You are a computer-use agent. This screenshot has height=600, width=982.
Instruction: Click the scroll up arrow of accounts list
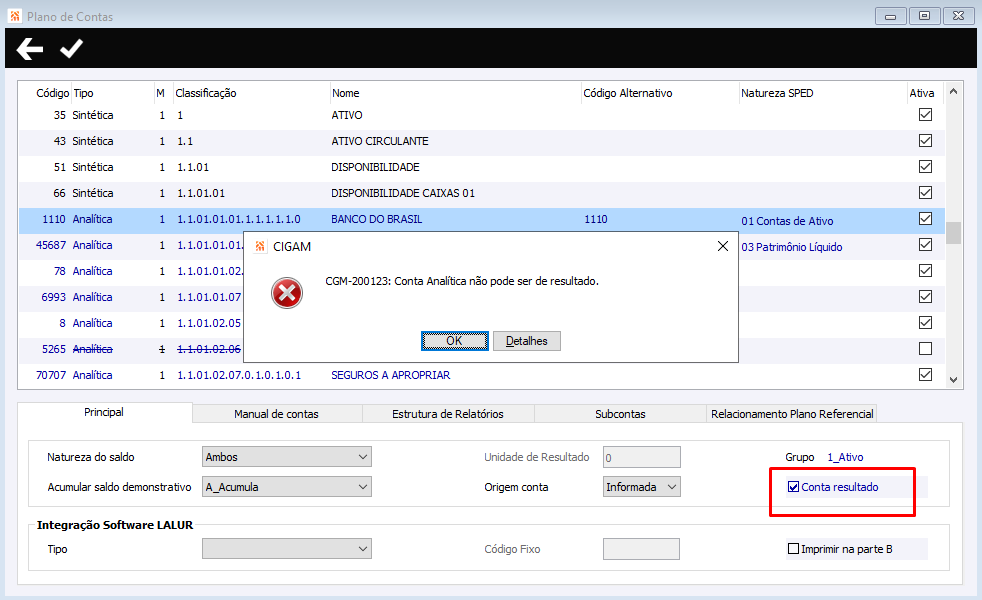click(x=953, y=91)
